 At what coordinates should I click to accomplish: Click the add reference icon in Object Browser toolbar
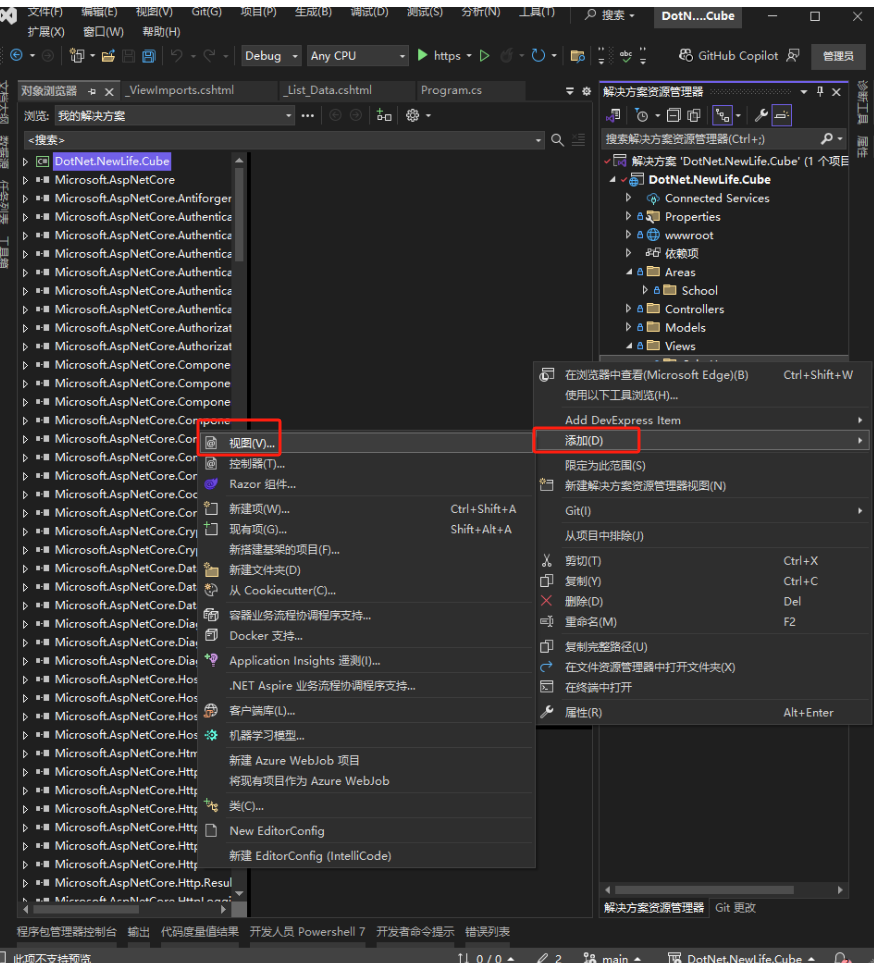[384, 115]
